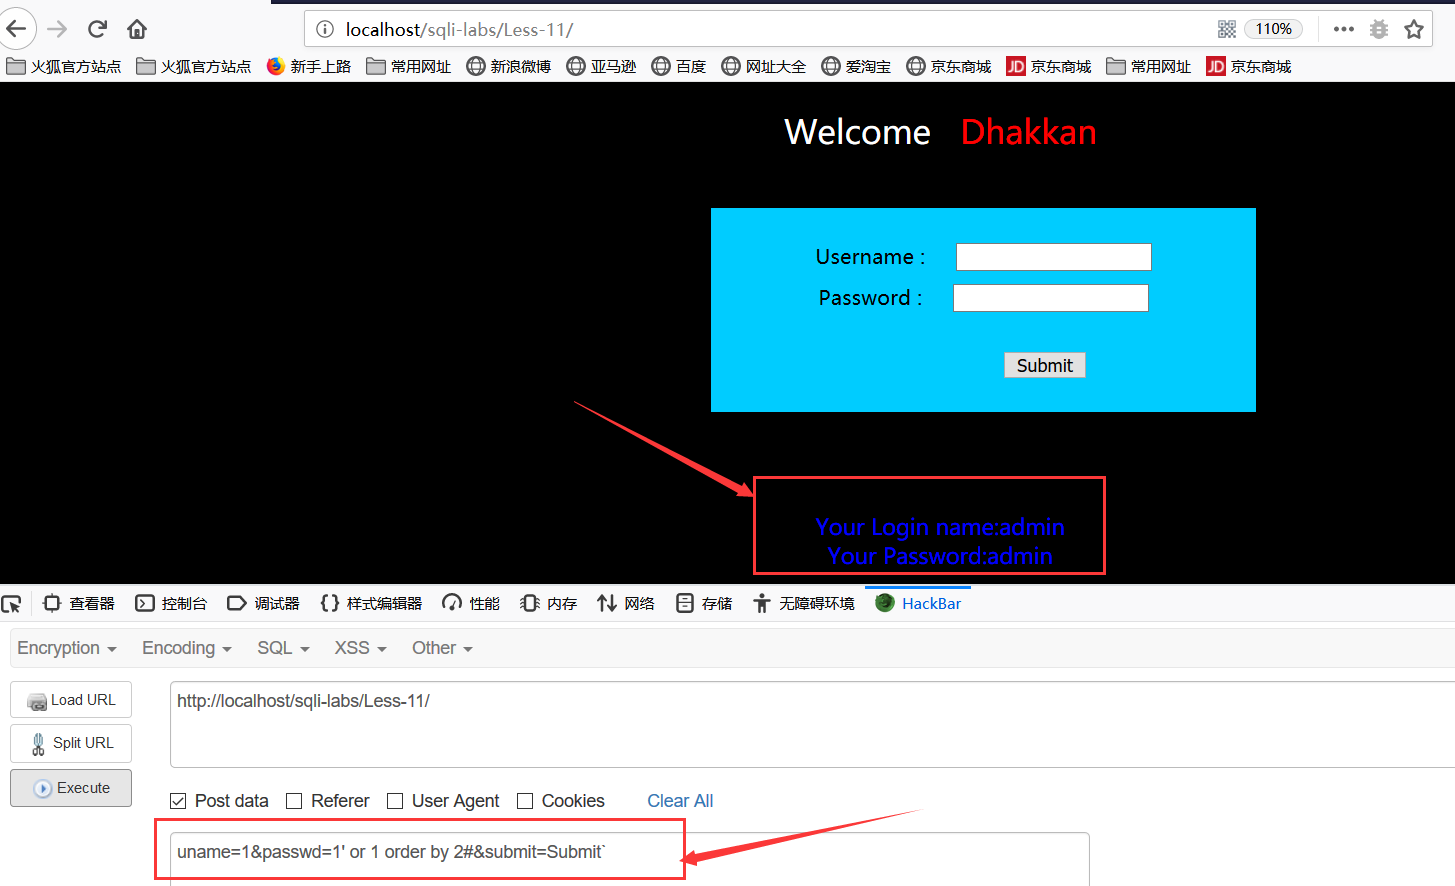Screen dimensions: 1455x886
Task: Open the QR code icon in the address bar
Action: tap(1226, 29)
